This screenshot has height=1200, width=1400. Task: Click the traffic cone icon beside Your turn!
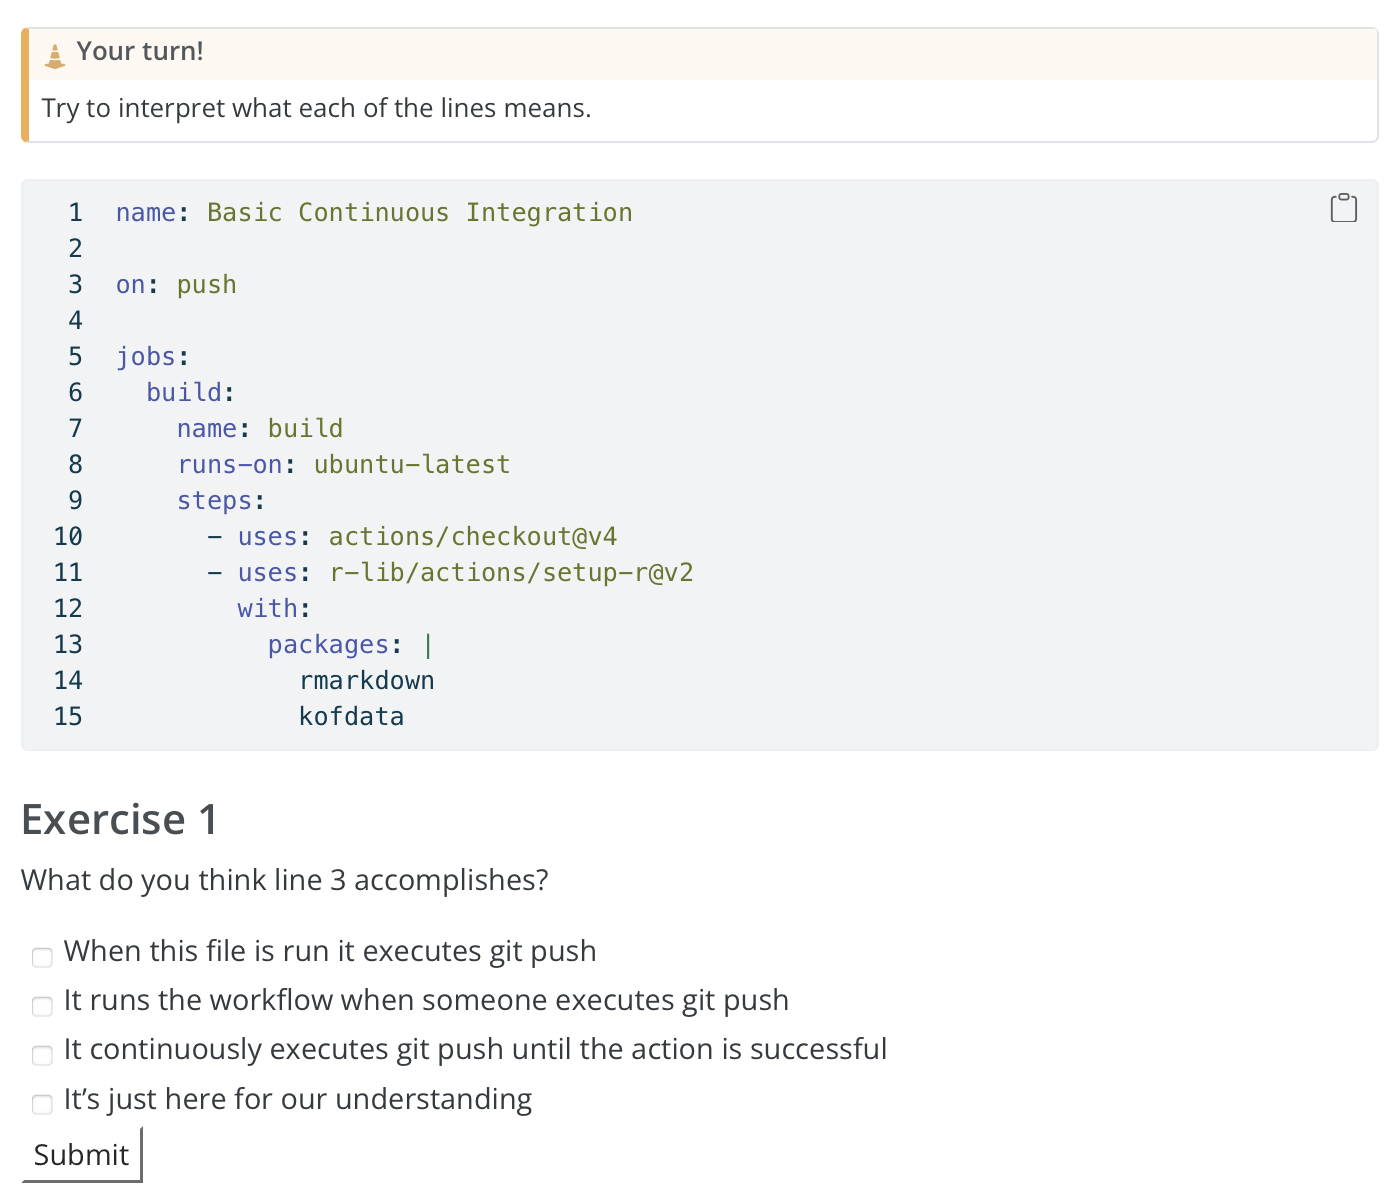pos(55,55)
